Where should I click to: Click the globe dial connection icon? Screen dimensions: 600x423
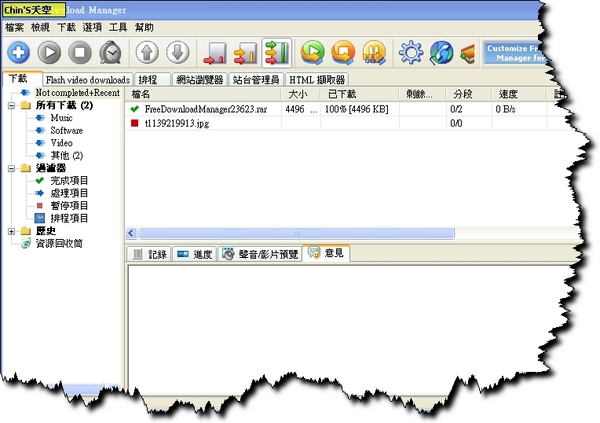[441, 52]
